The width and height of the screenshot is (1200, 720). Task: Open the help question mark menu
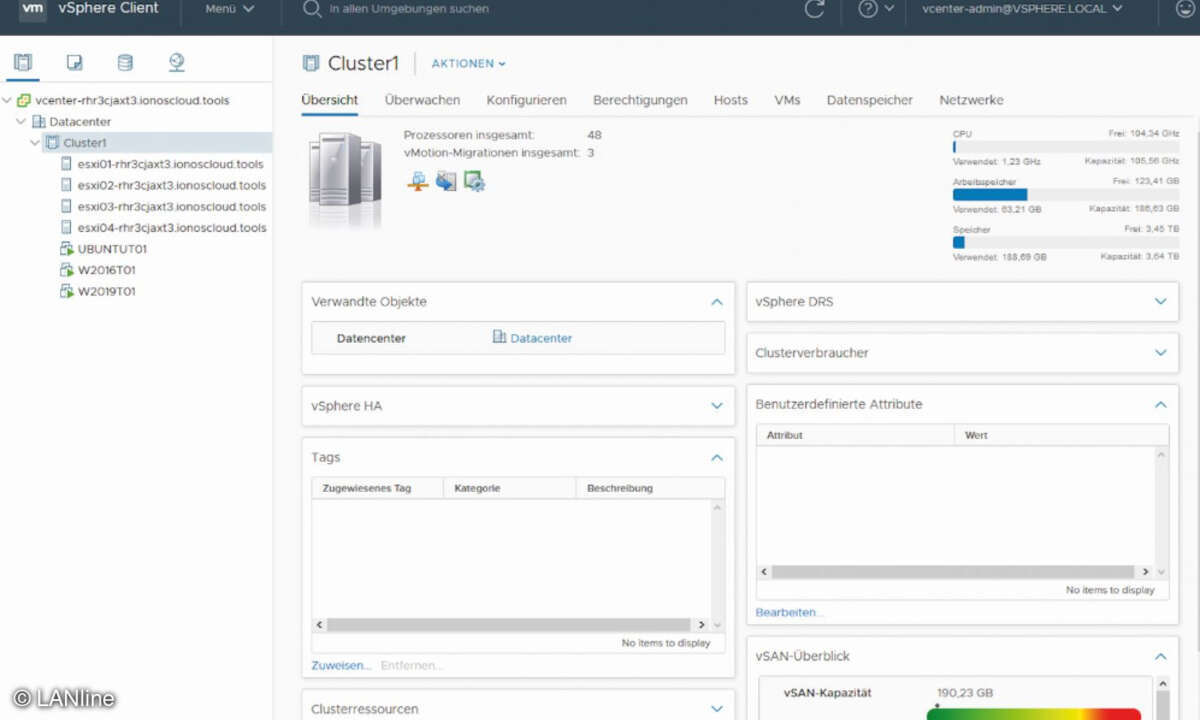[x=876, y=9]
